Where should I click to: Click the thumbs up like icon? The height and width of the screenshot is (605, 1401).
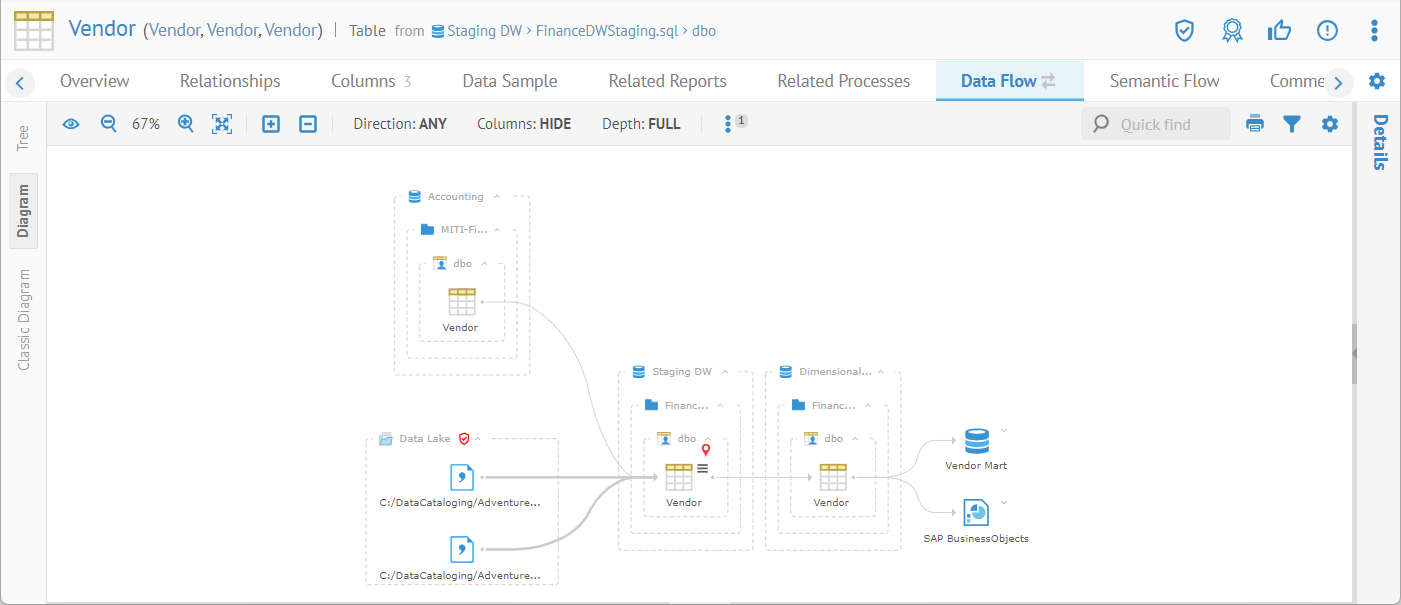(x=1279, y=31)
